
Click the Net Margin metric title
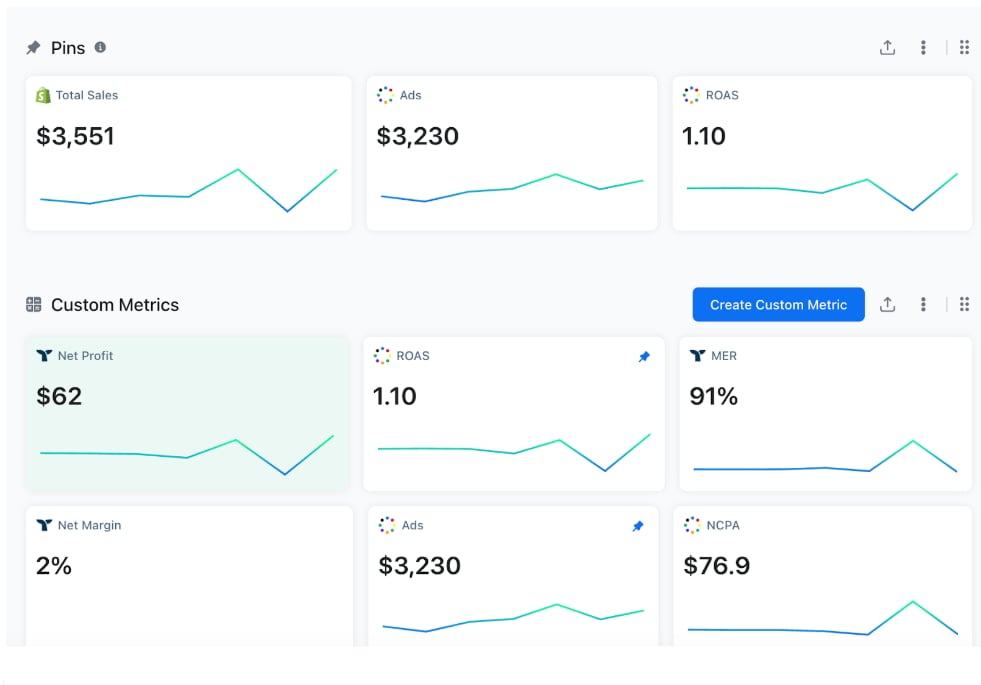point(89,525)
